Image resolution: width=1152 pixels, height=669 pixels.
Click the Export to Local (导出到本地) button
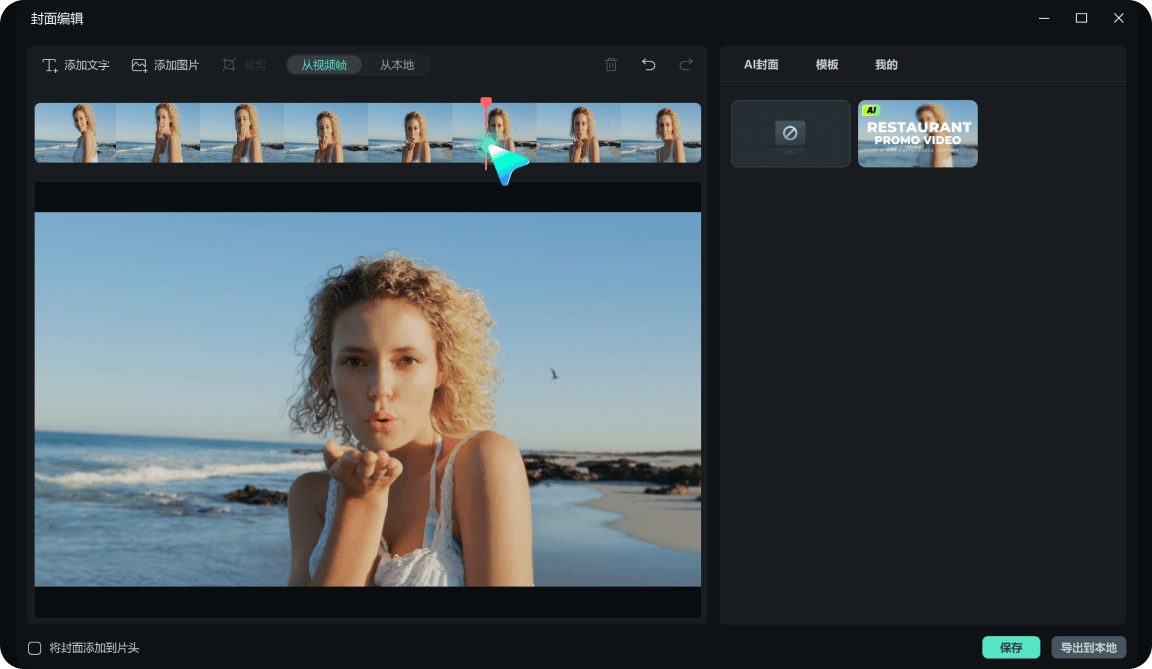[x=1088, y=647]
